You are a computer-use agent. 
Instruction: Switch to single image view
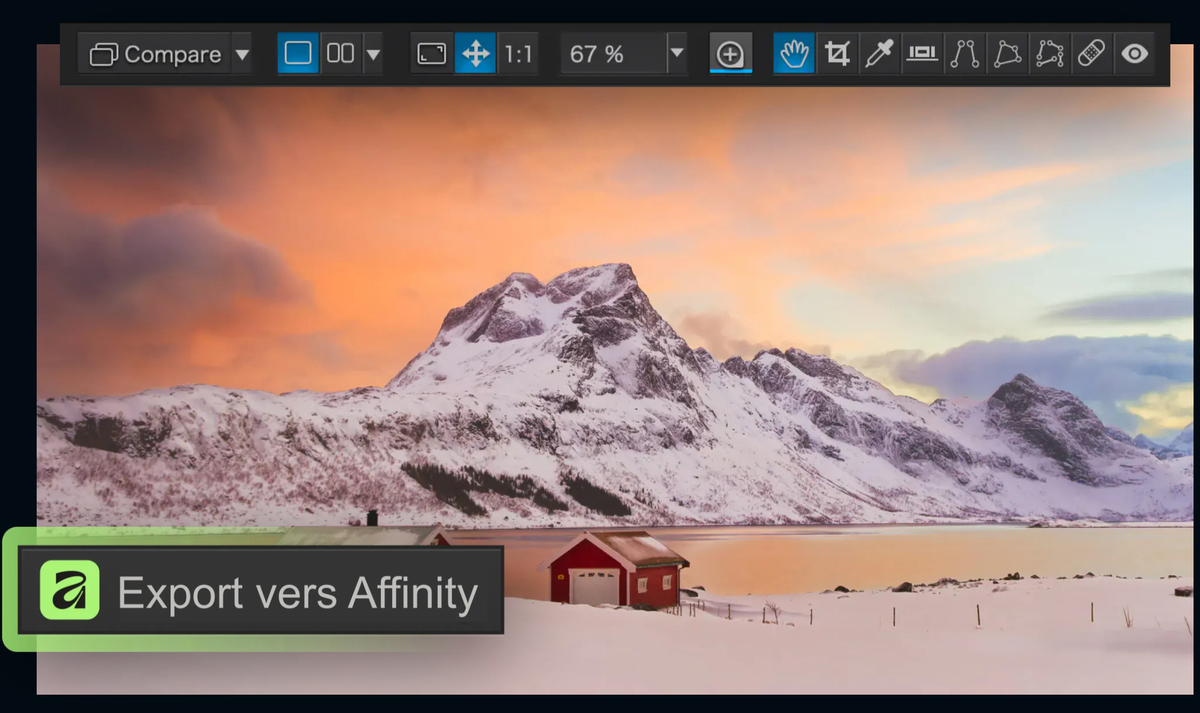point(298,54)
